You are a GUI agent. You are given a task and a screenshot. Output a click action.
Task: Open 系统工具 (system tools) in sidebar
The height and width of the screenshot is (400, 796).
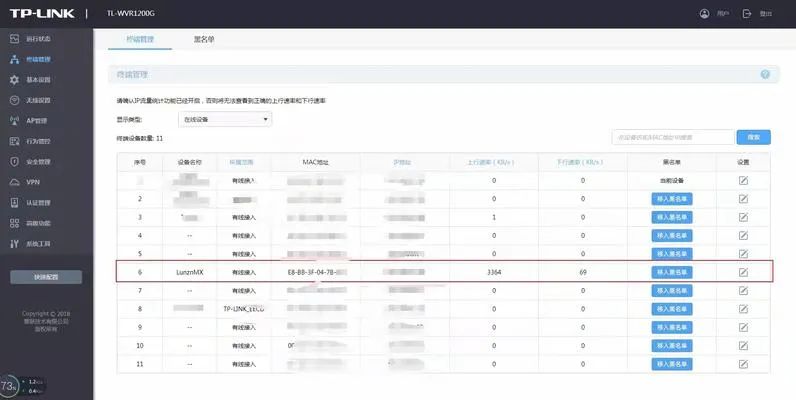coord(30,244)
